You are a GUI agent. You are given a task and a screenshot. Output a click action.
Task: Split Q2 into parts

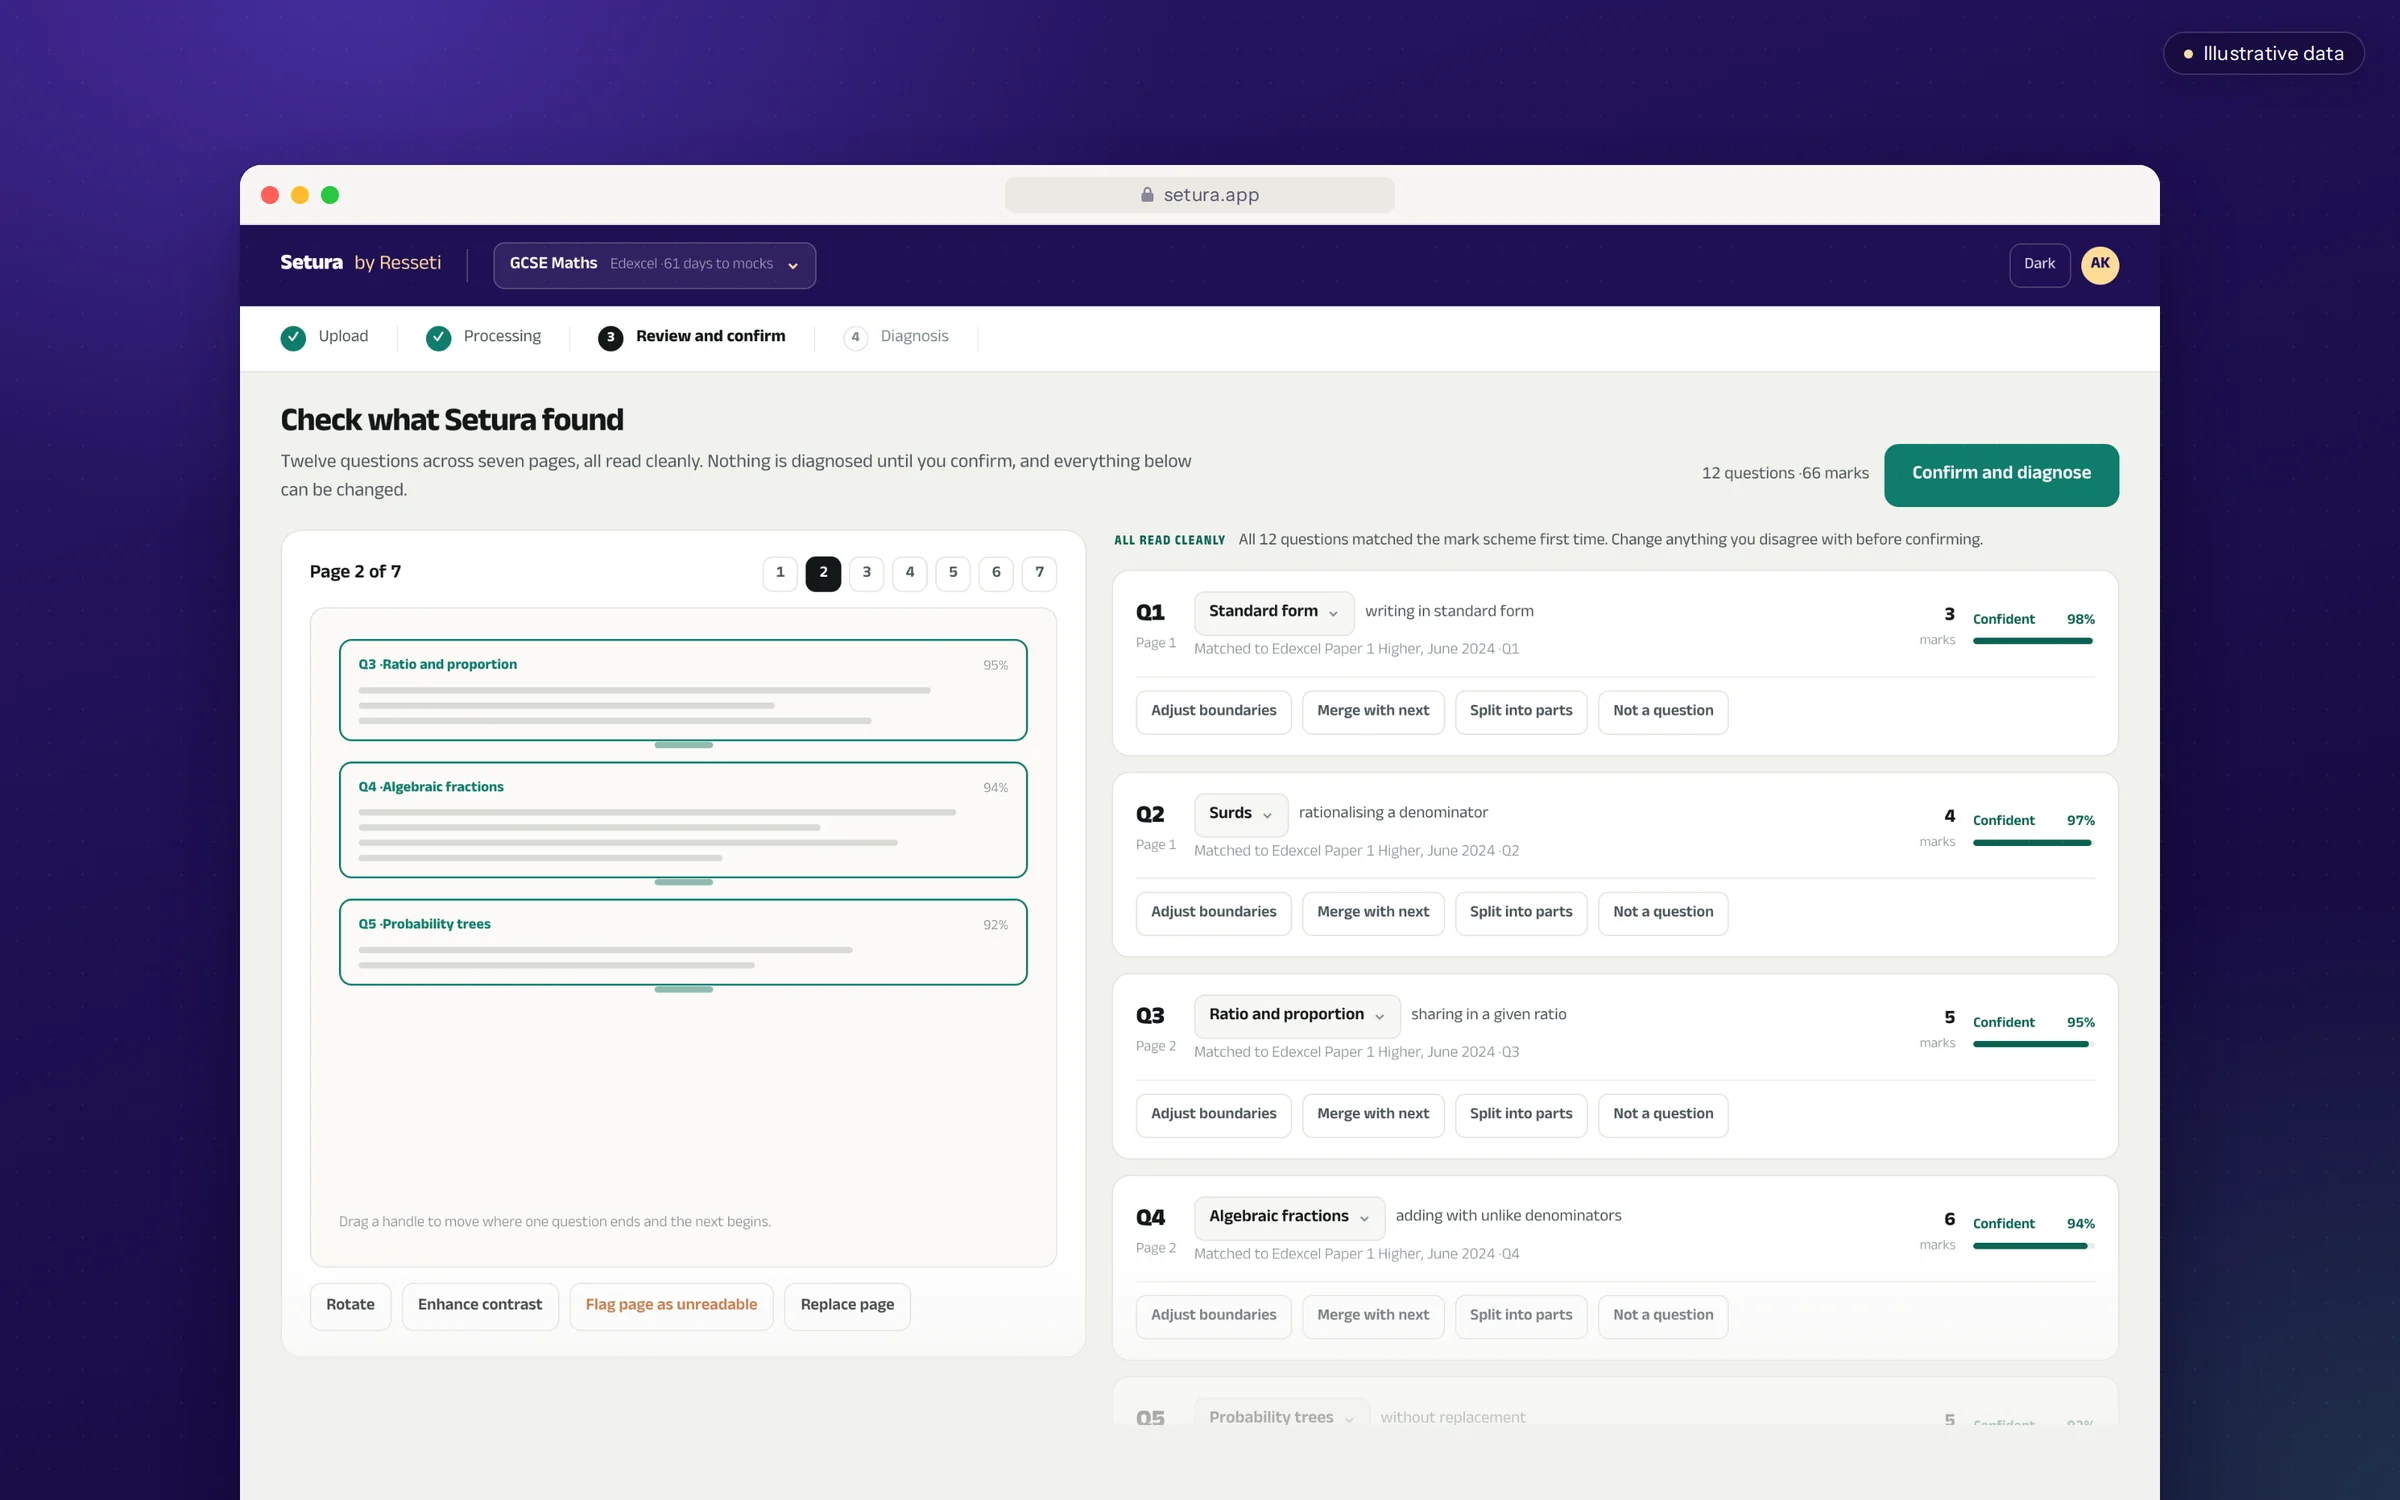pos(1521,913)
